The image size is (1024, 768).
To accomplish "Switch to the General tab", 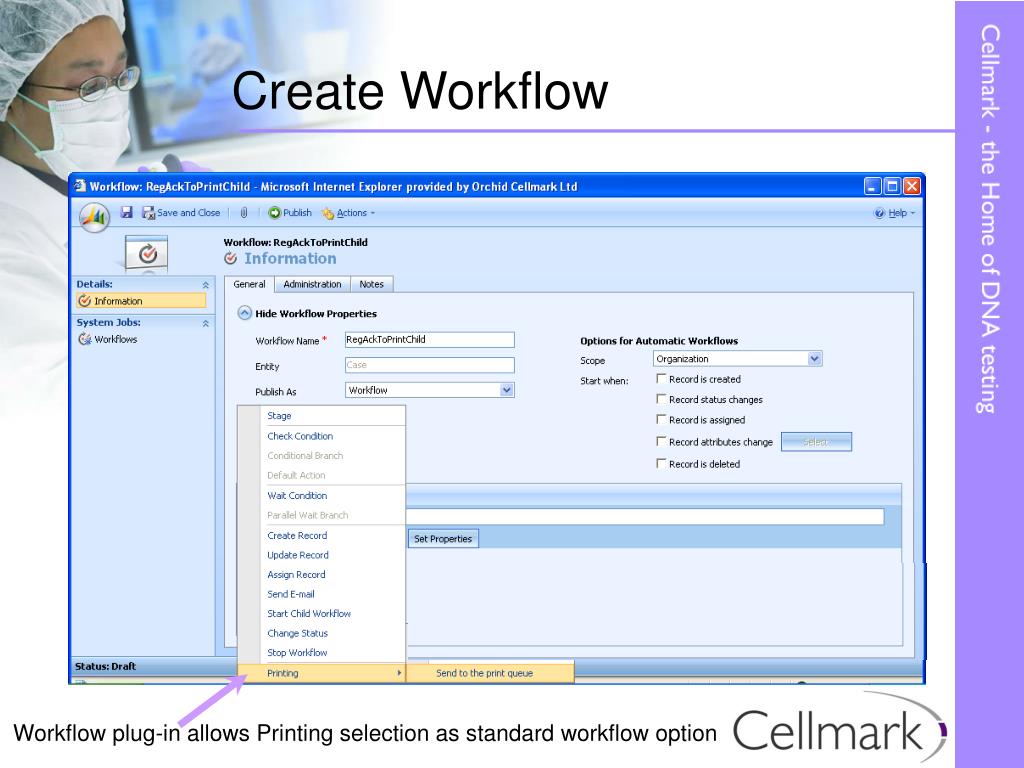I will pos(249,284).
